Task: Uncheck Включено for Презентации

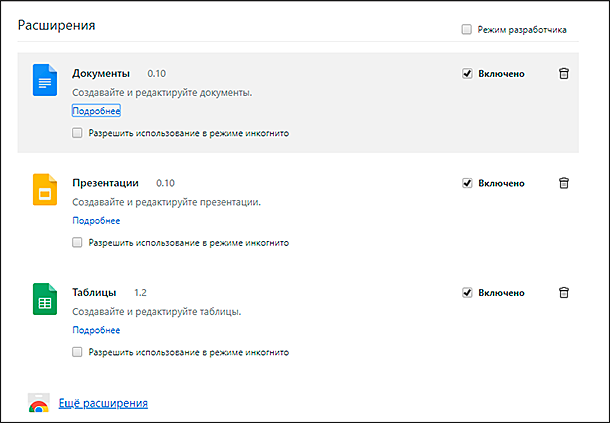Action: pyautogui.click(x=467, y=183)
